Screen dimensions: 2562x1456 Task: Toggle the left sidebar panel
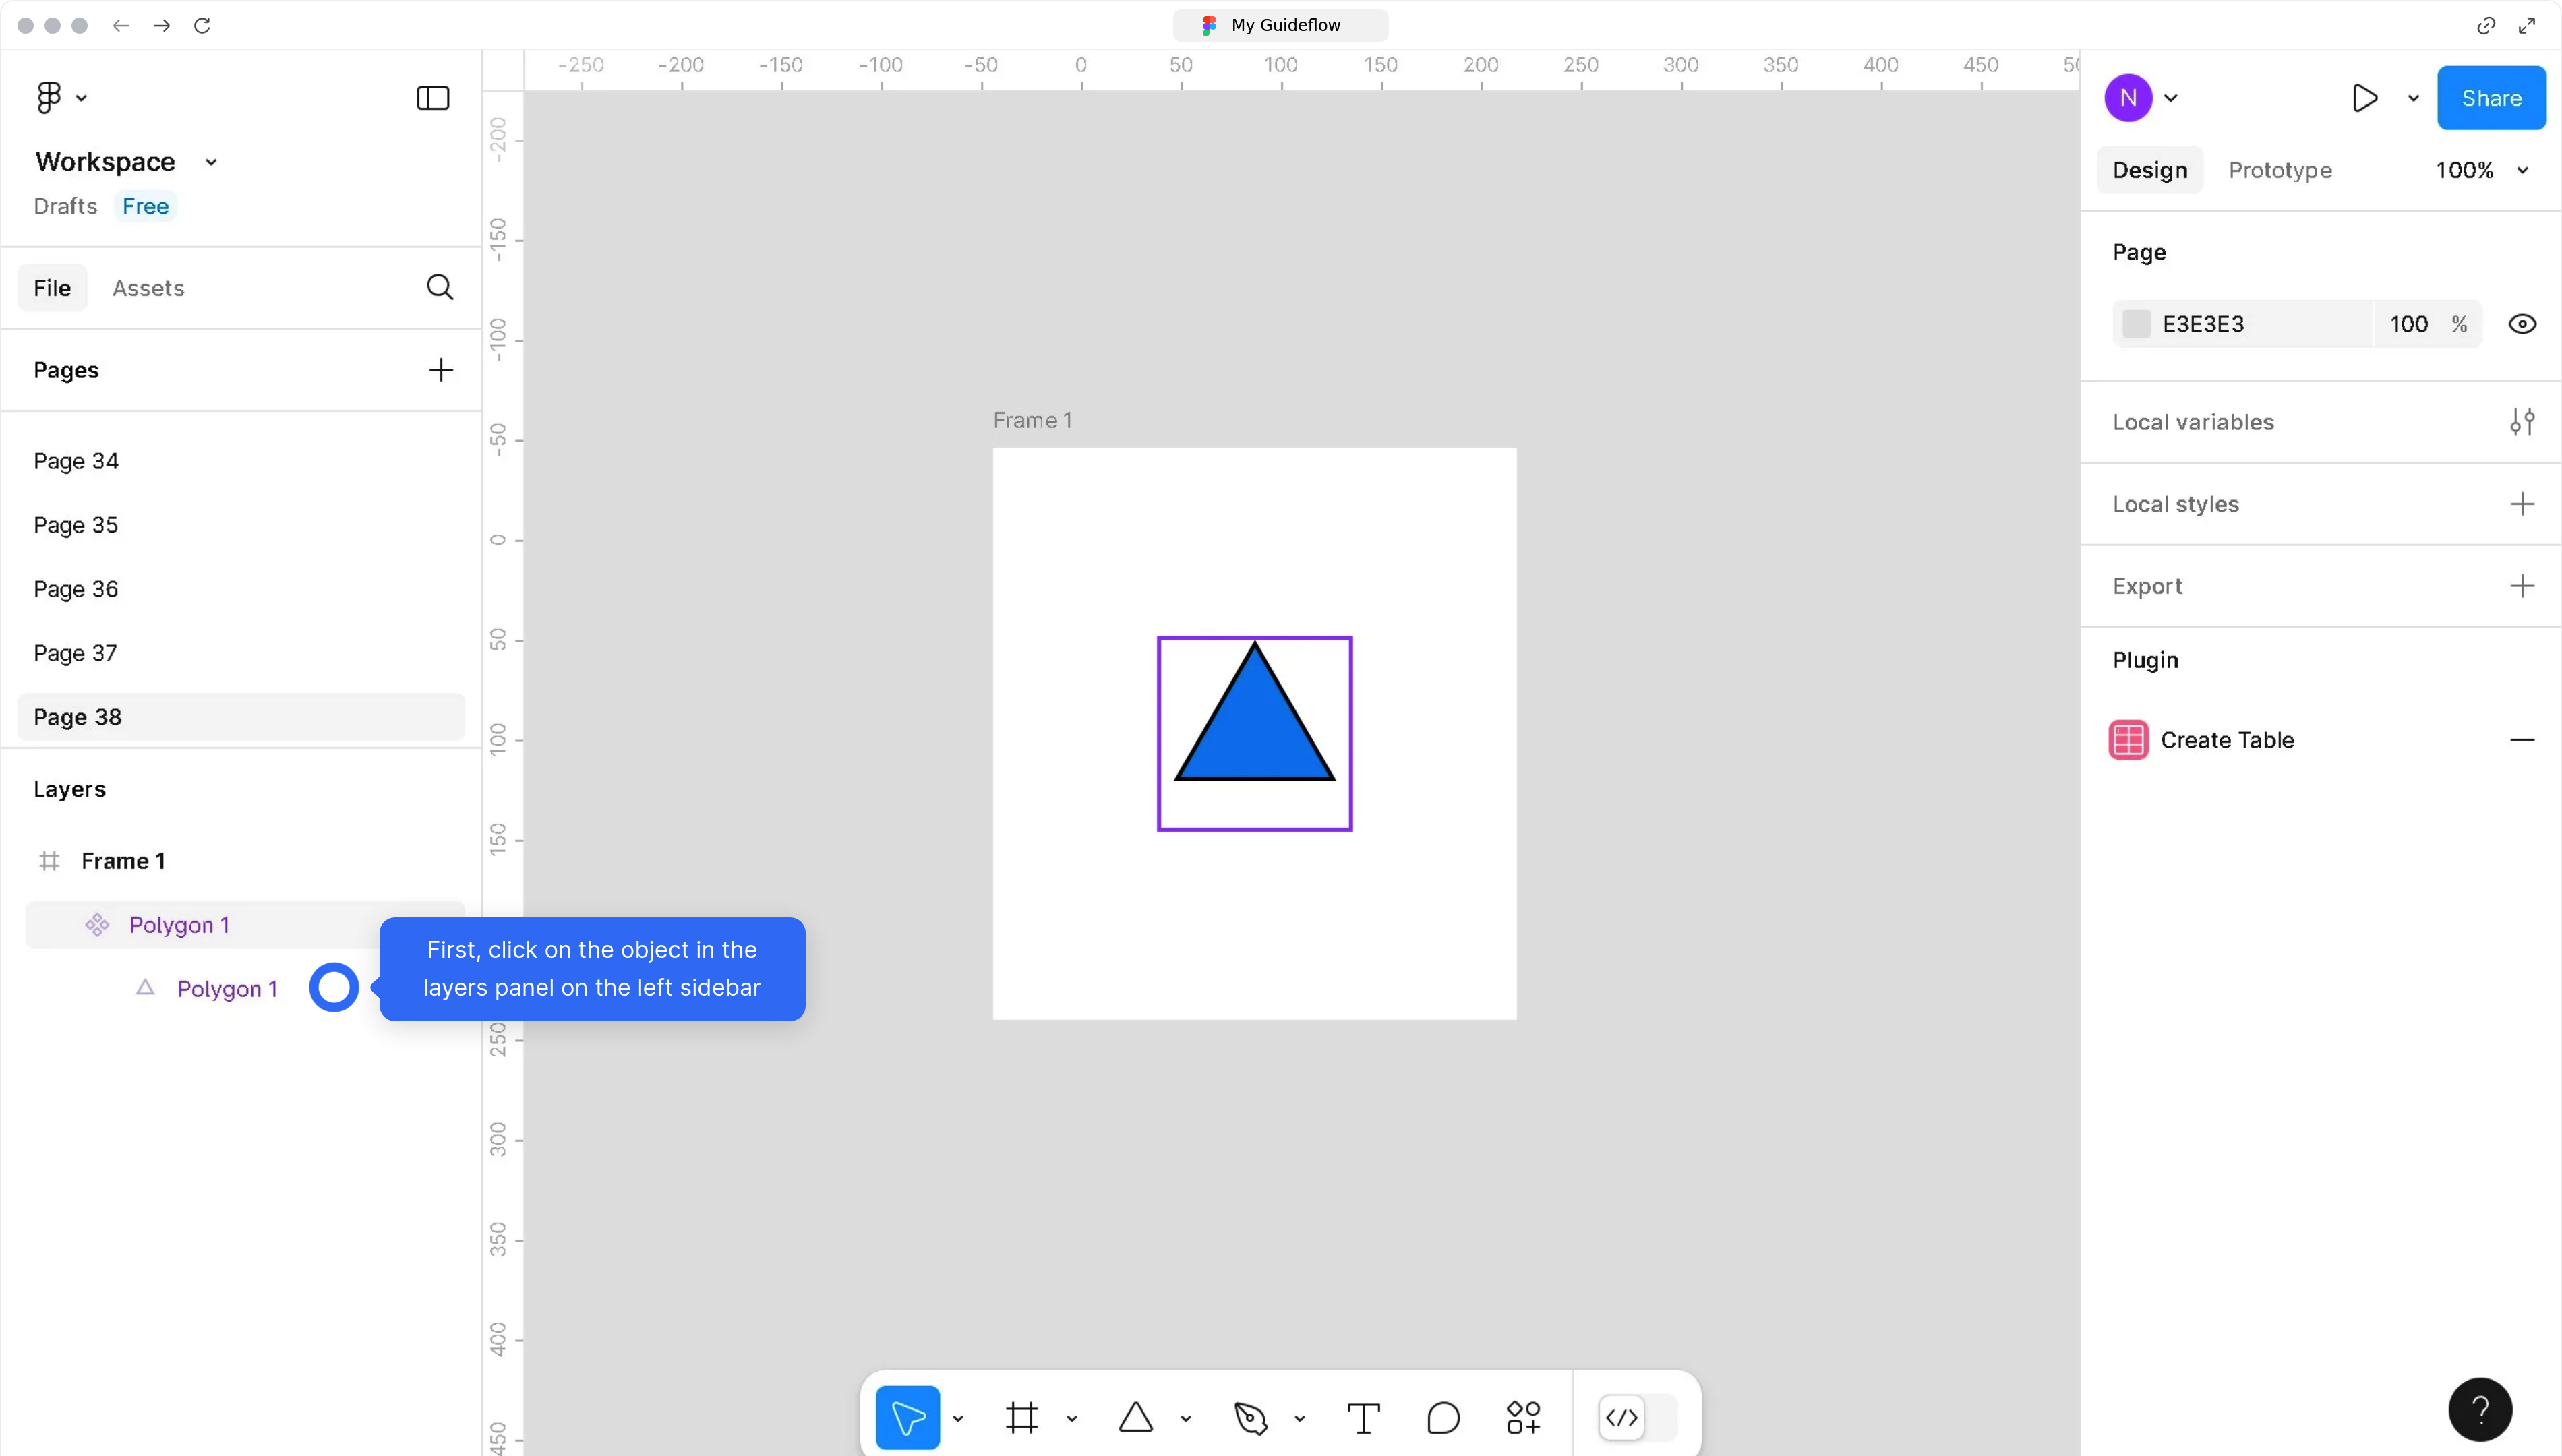(431, 97)
